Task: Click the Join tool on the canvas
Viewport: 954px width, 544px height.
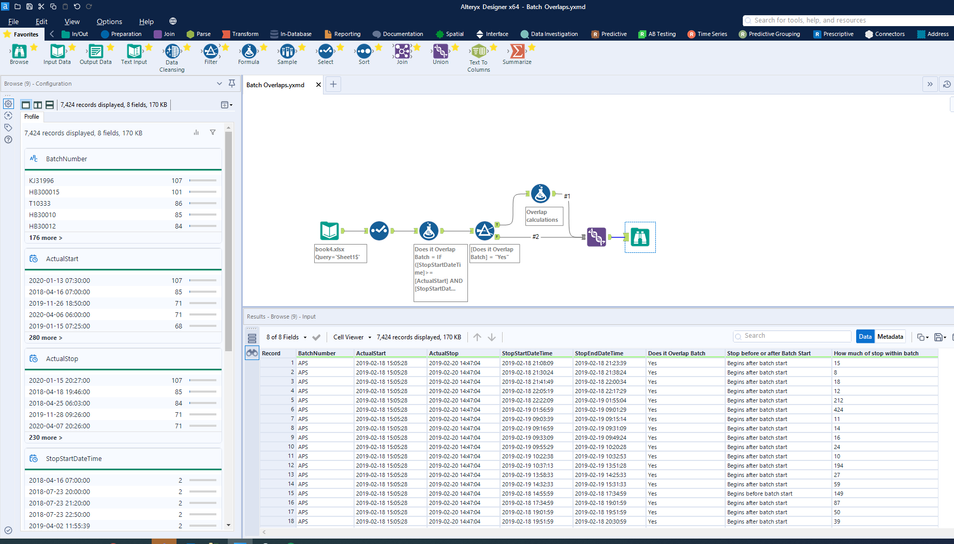Action: click(x=596, y=237)
